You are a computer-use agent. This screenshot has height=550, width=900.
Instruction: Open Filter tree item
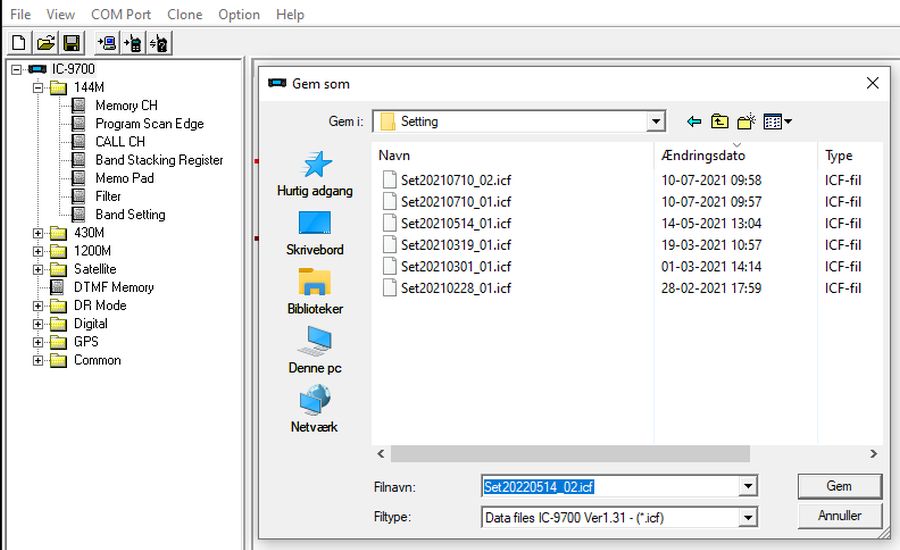click(108, 196)
